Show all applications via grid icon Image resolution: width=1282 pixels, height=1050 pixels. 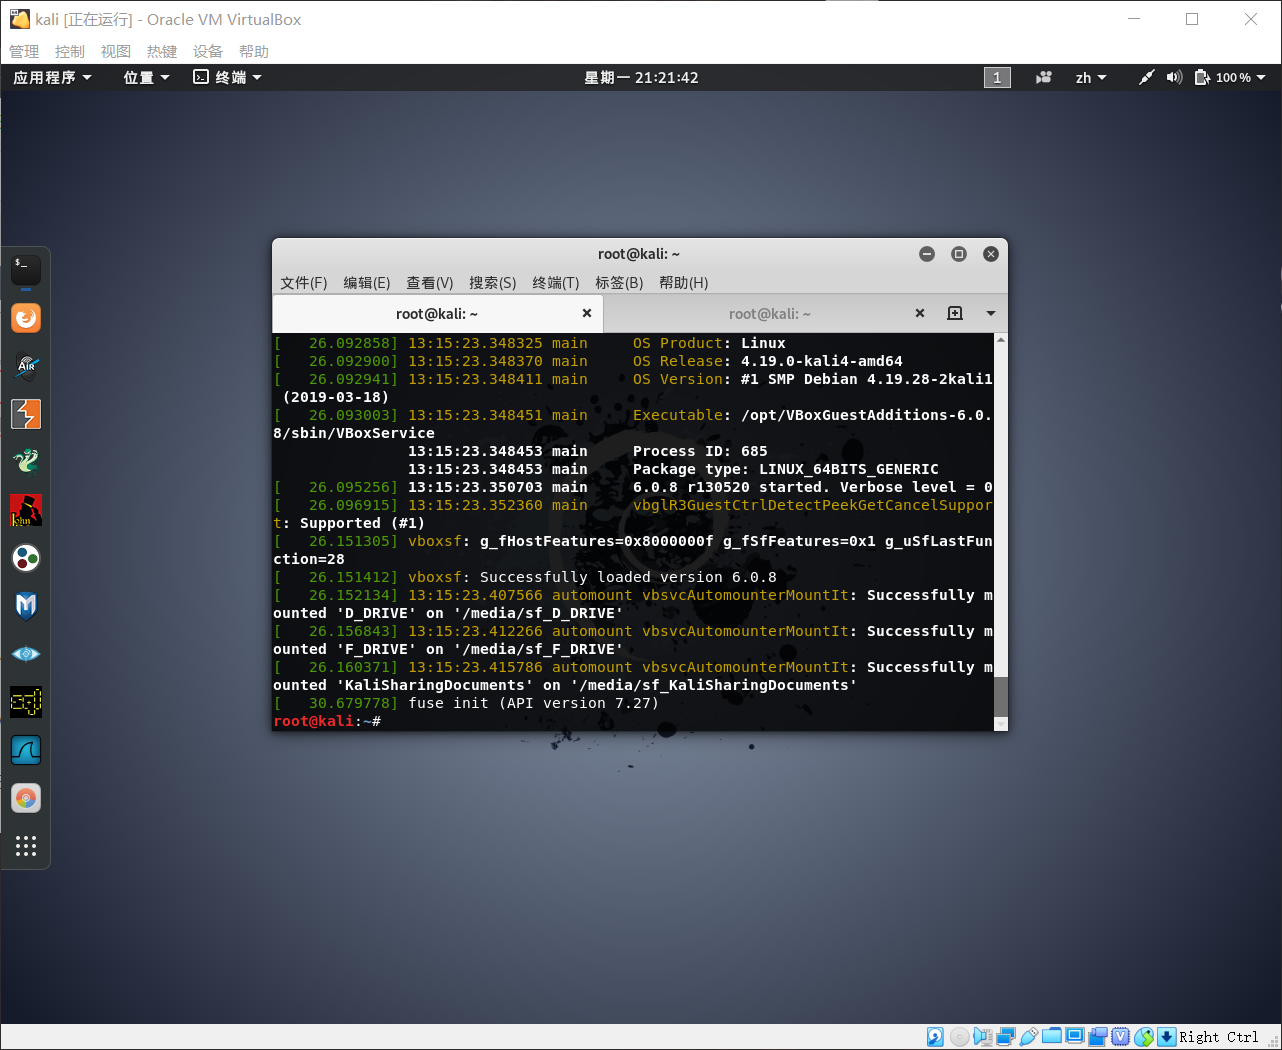pos(24,846)
